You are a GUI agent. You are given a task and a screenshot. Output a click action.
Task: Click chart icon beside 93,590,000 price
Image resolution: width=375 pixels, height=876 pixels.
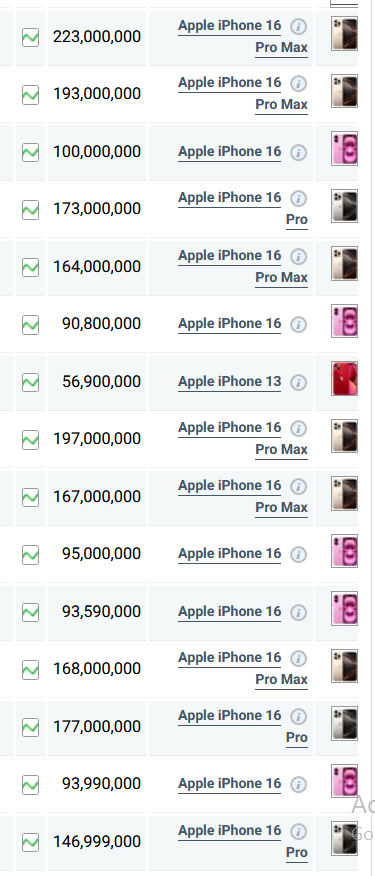(x=30, y=612)
